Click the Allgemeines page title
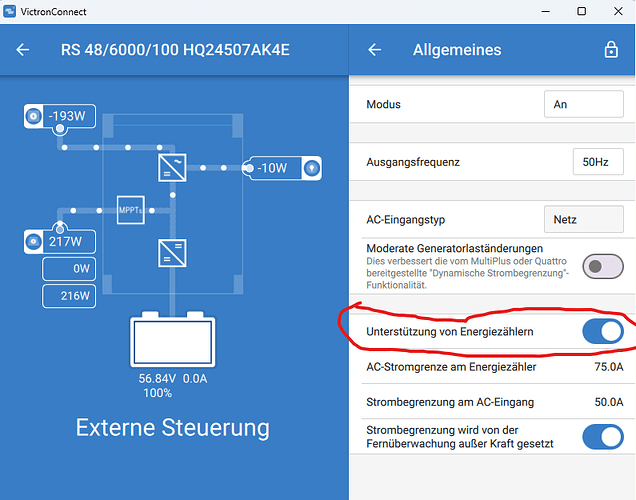 click(457, 50)
